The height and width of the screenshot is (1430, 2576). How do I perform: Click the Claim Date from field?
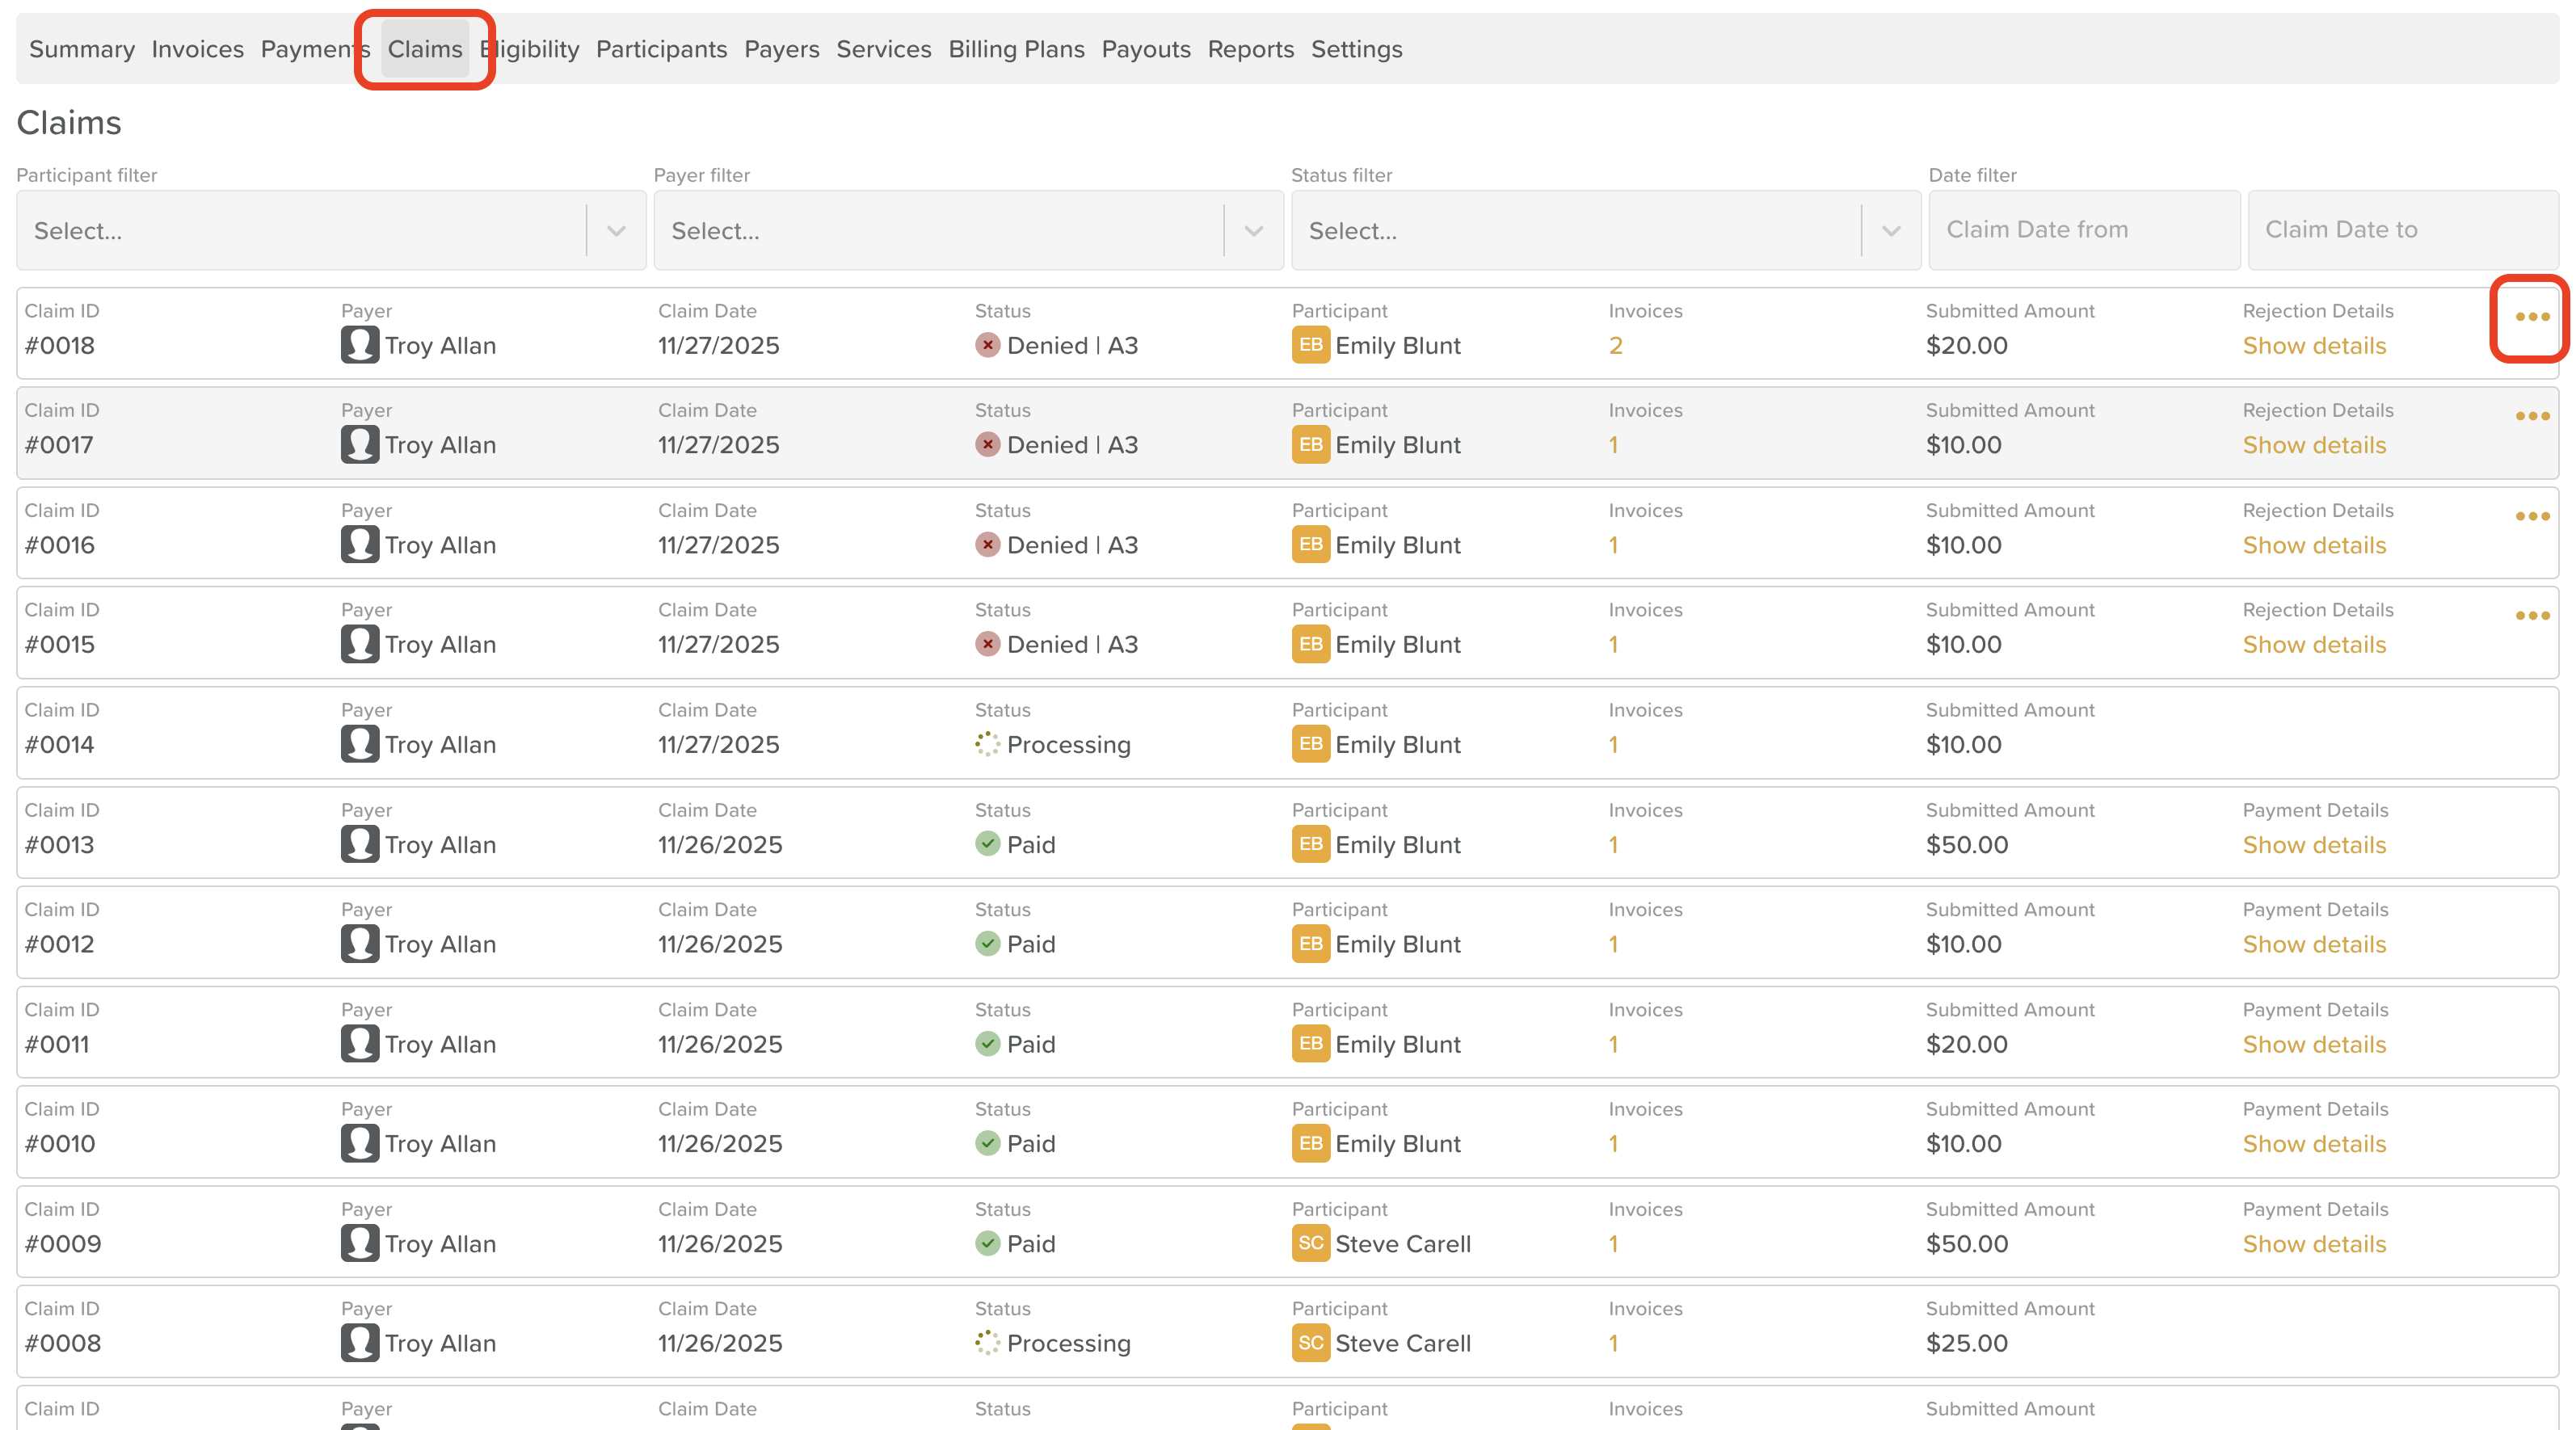[2083, 230]
